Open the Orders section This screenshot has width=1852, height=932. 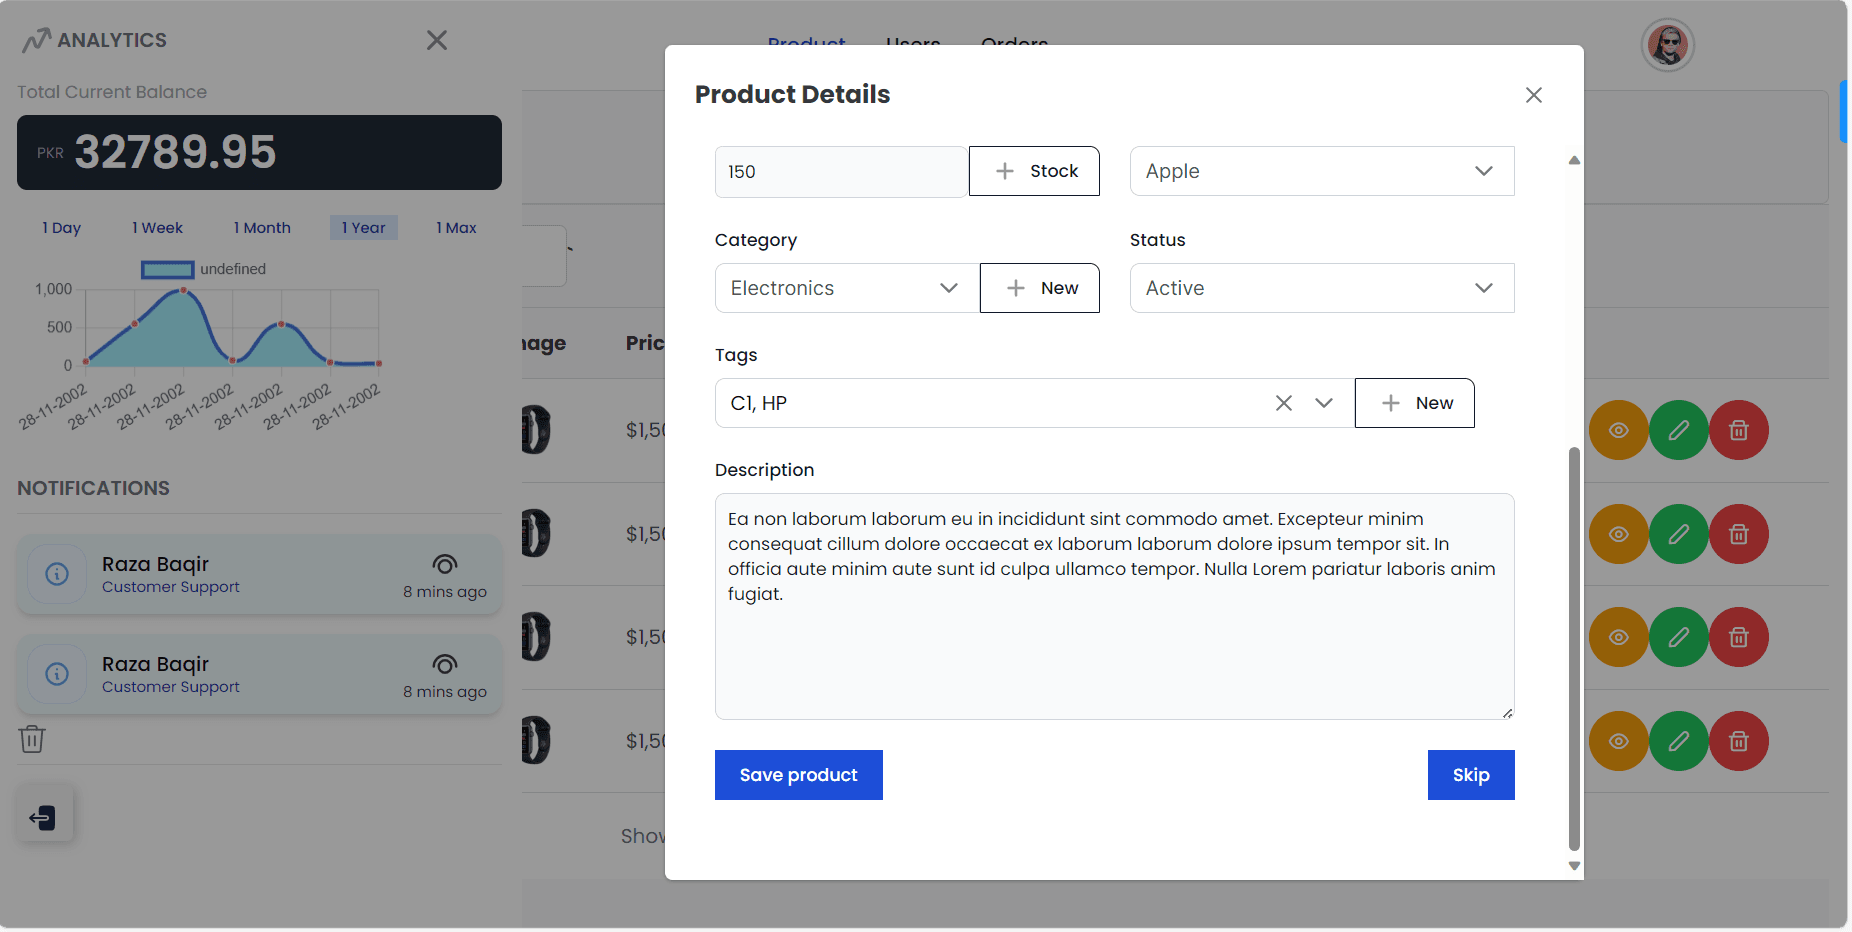[1014, 45]
